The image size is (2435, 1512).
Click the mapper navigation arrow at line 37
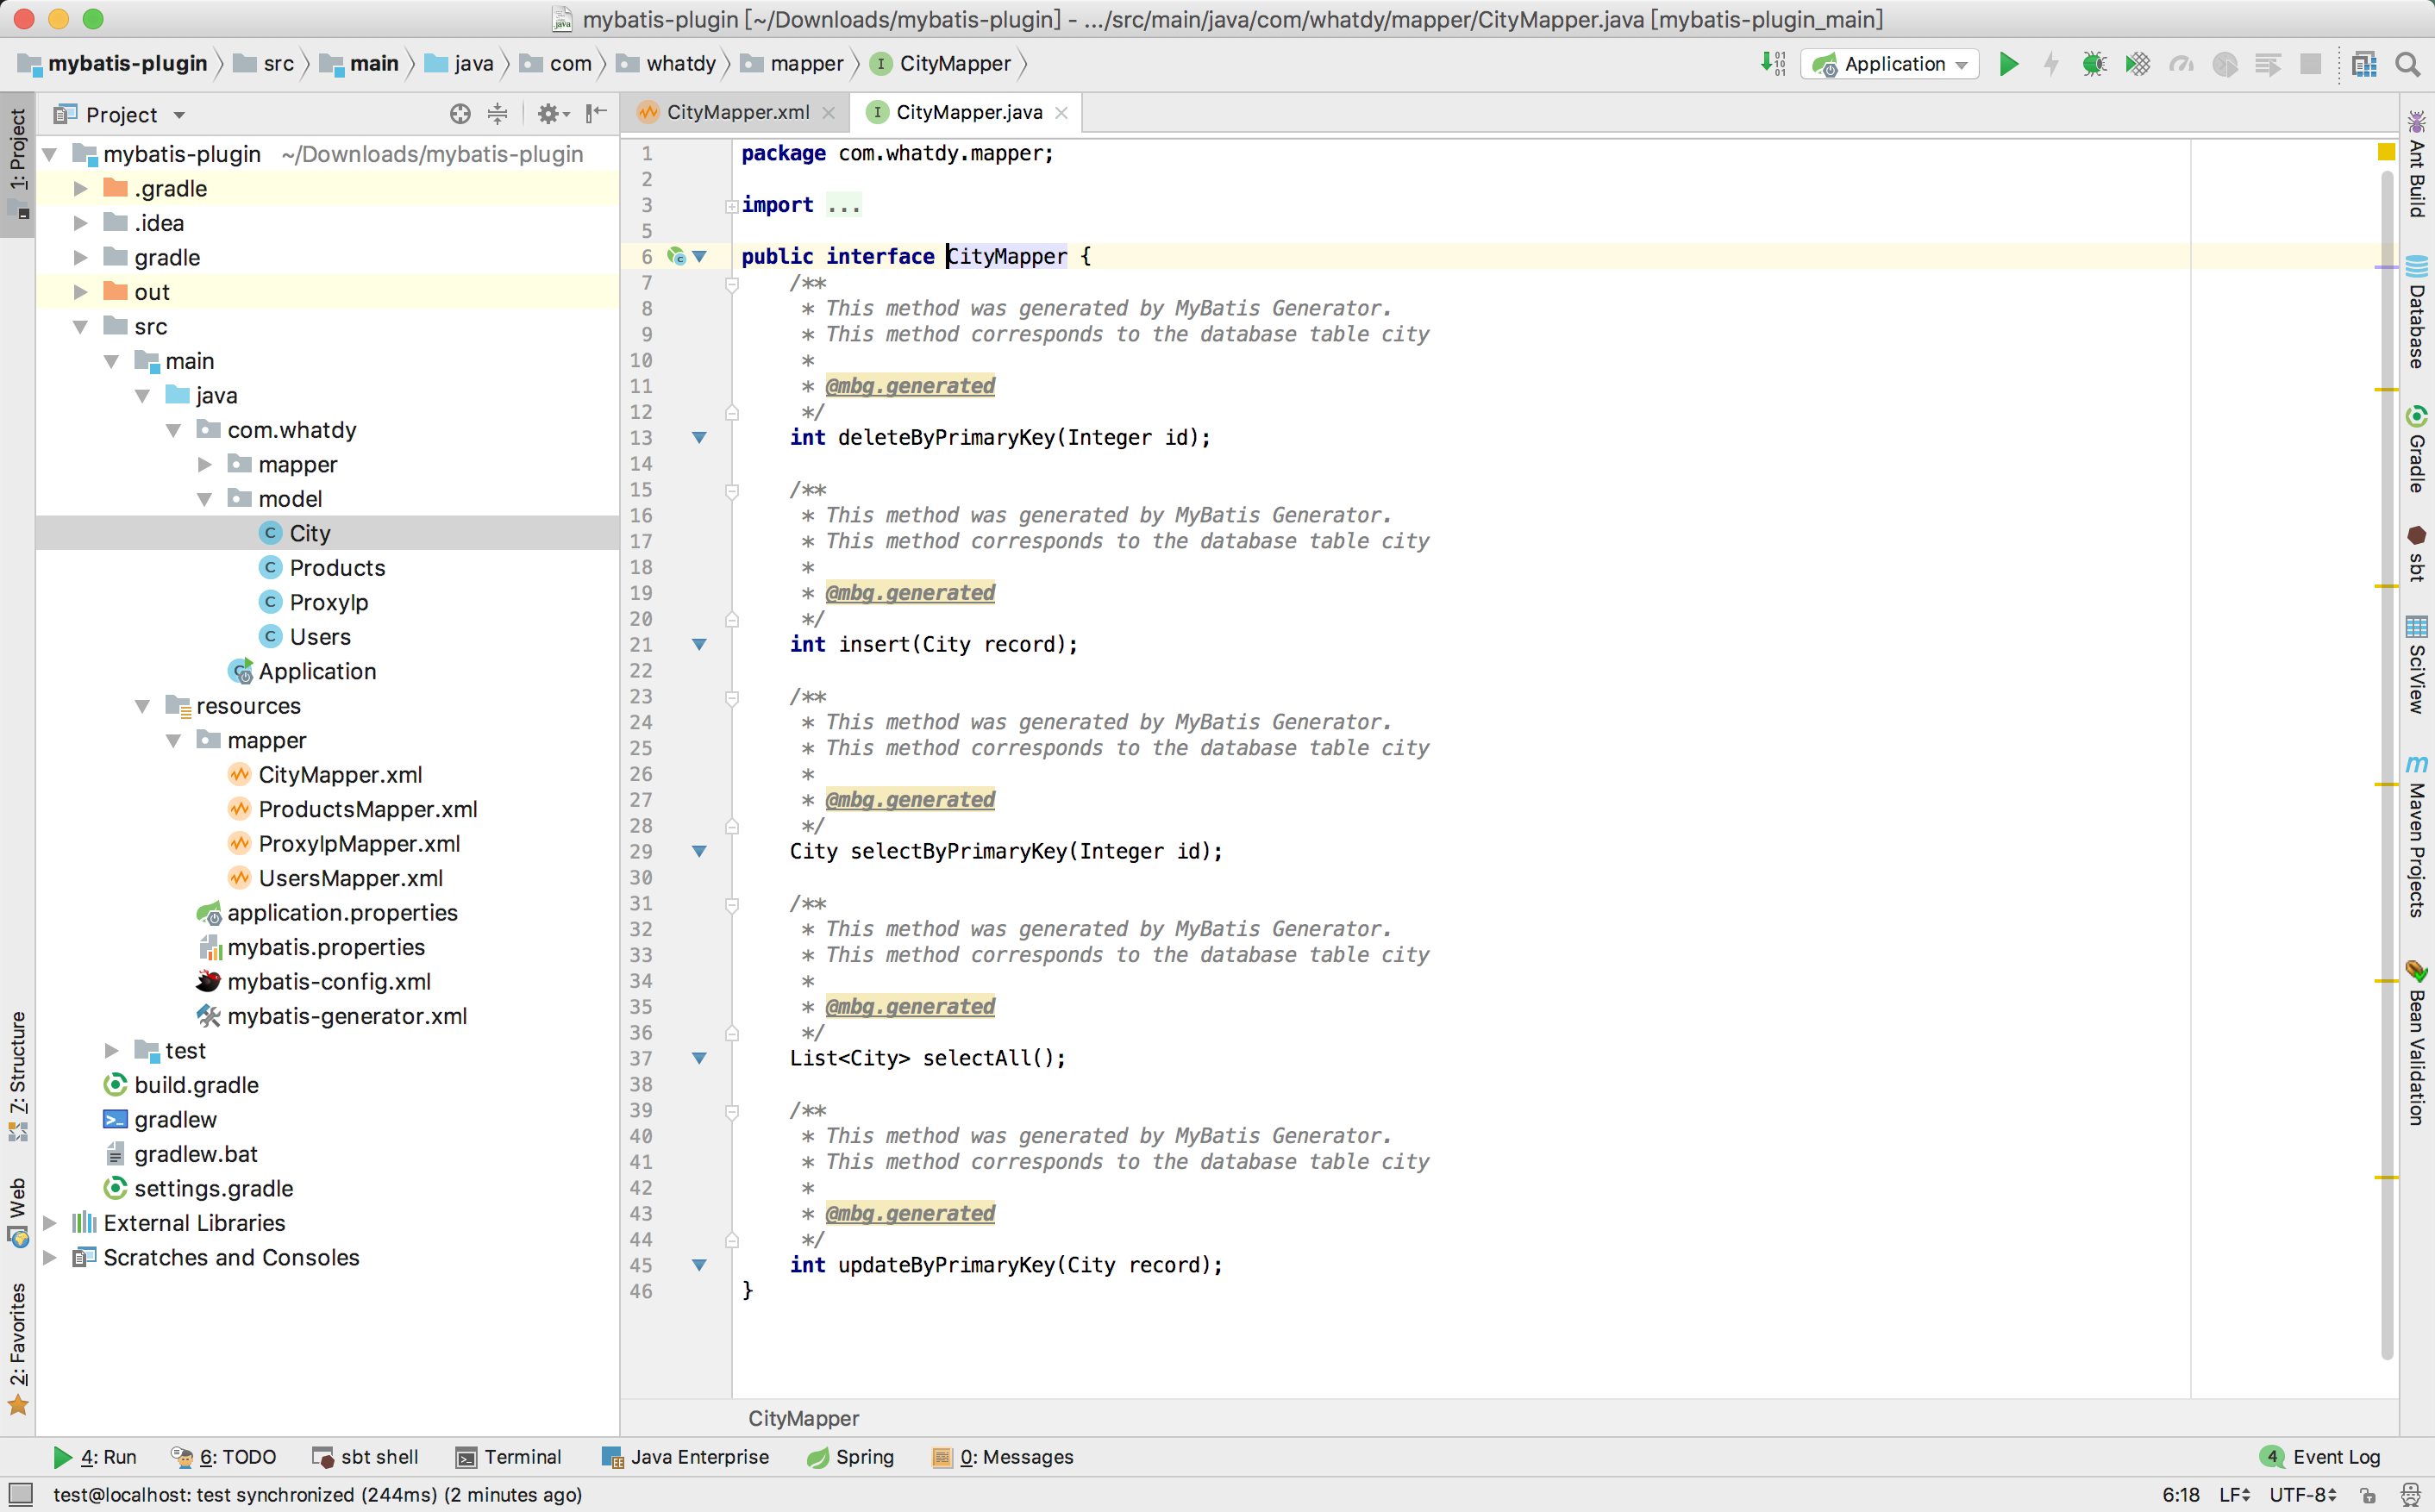tap(699, 1059)
